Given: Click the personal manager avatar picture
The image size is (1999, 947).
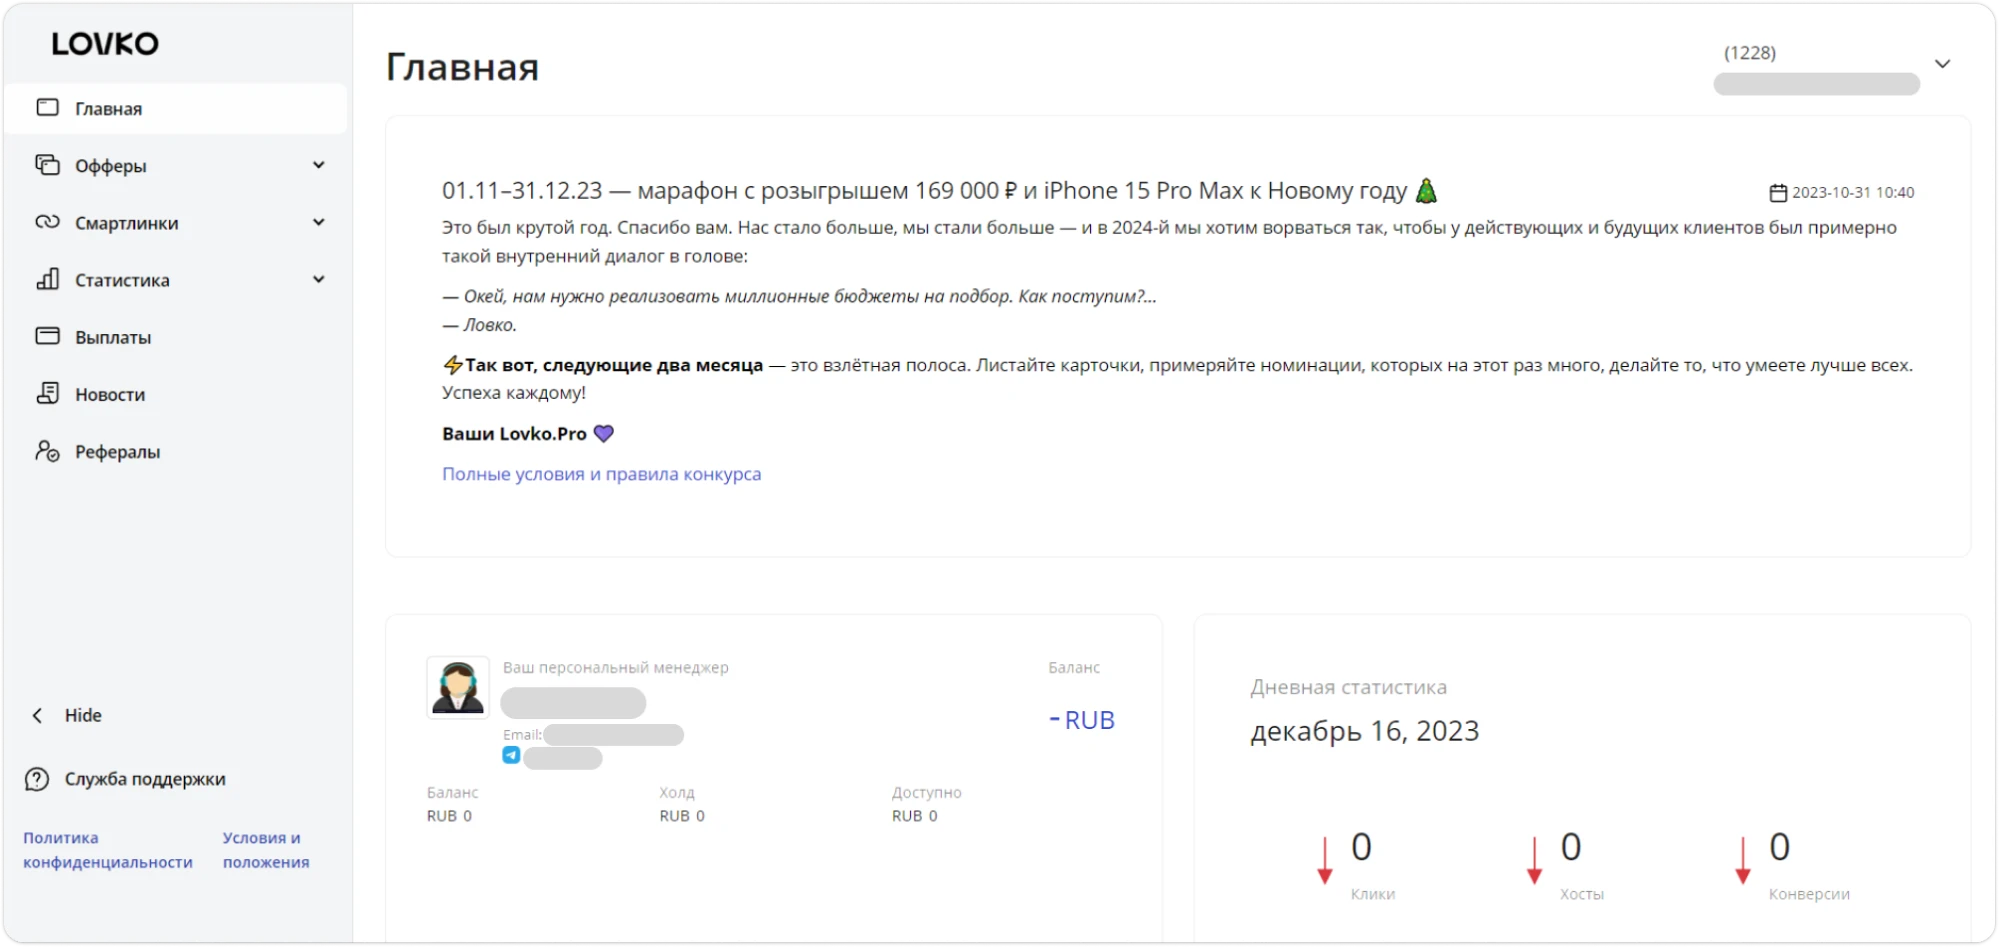Looking at the screenshot, I should coord(458,687).
